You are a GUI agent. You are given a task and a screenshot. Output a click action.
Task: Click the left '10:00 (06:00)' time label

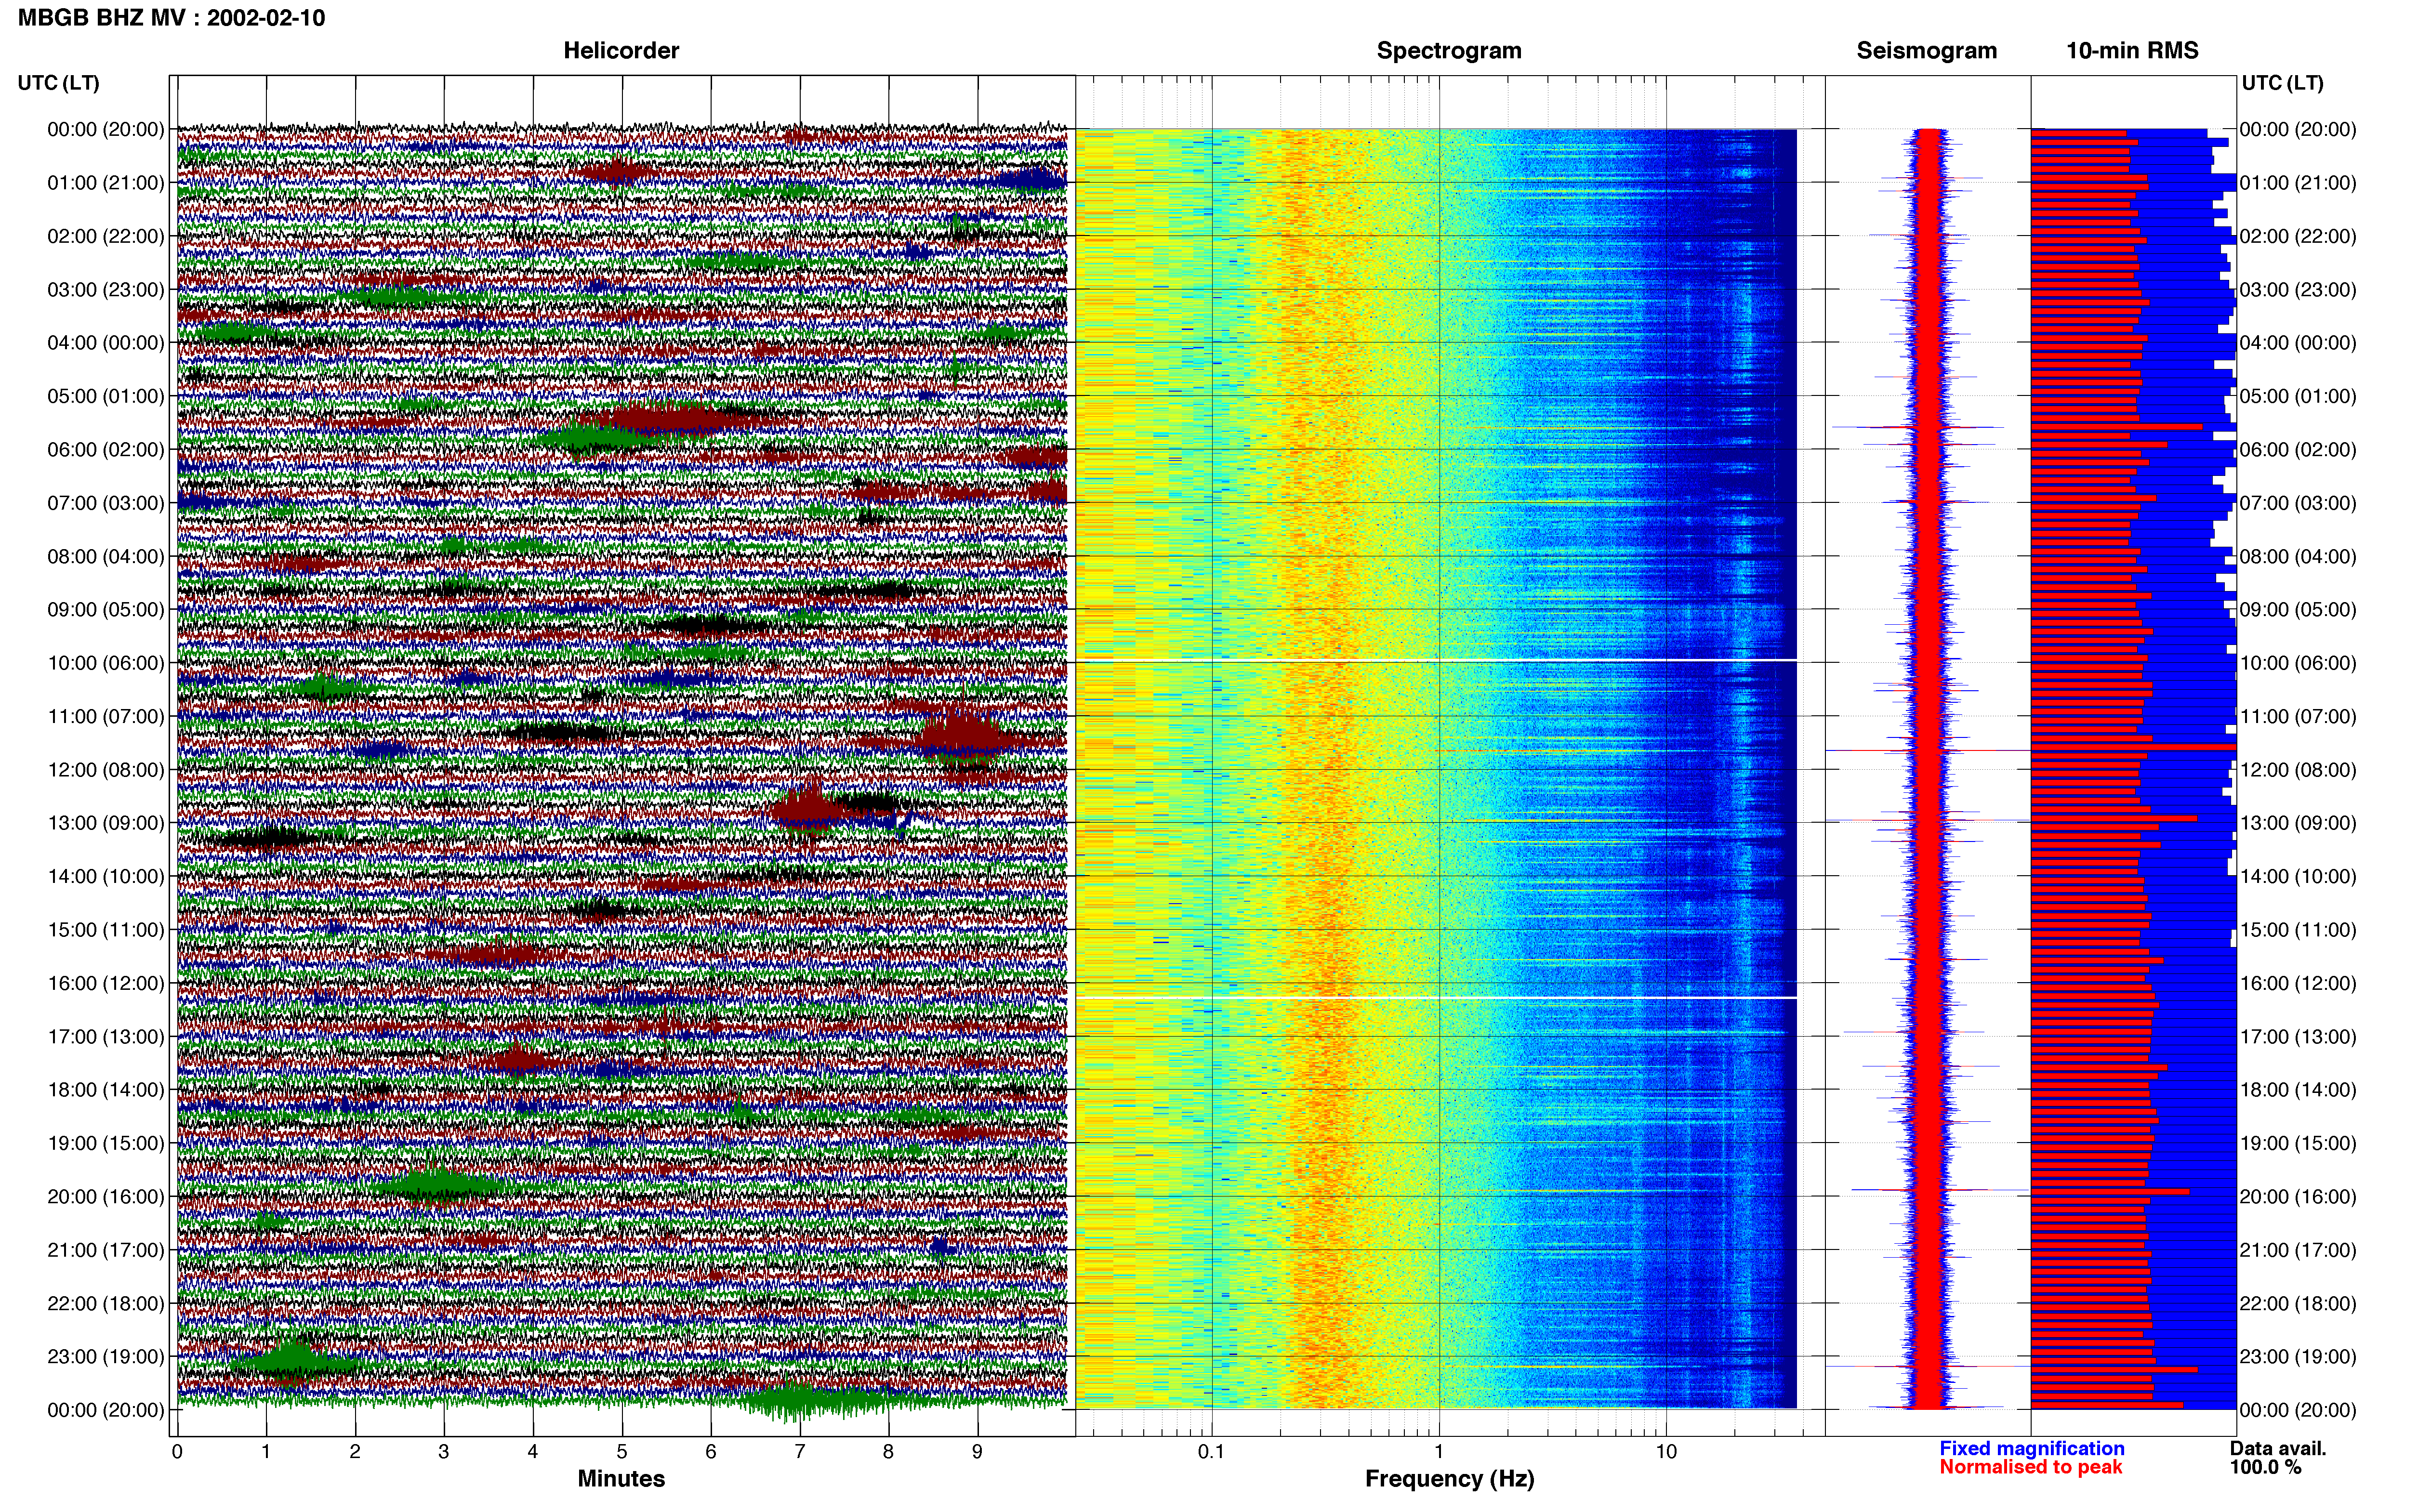pyautogui.click(x=106, y=663)
